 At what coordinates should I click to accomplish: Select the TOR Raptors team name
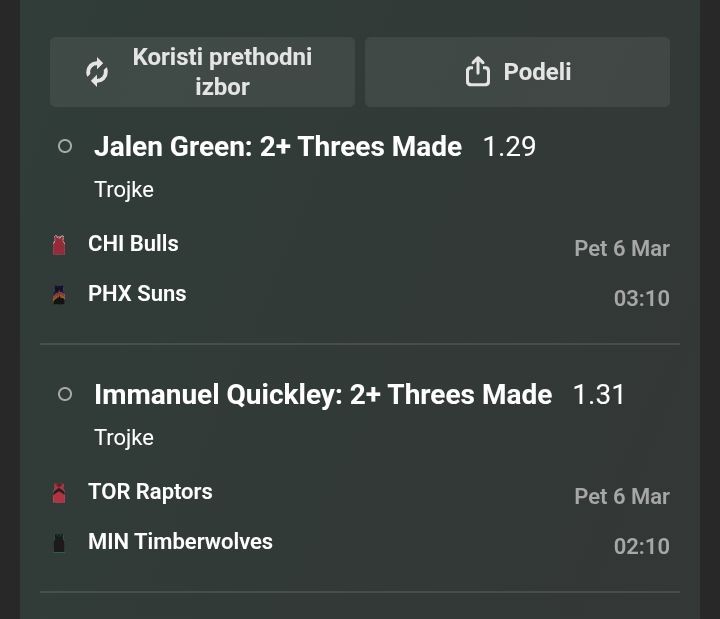tap(150, 492)
